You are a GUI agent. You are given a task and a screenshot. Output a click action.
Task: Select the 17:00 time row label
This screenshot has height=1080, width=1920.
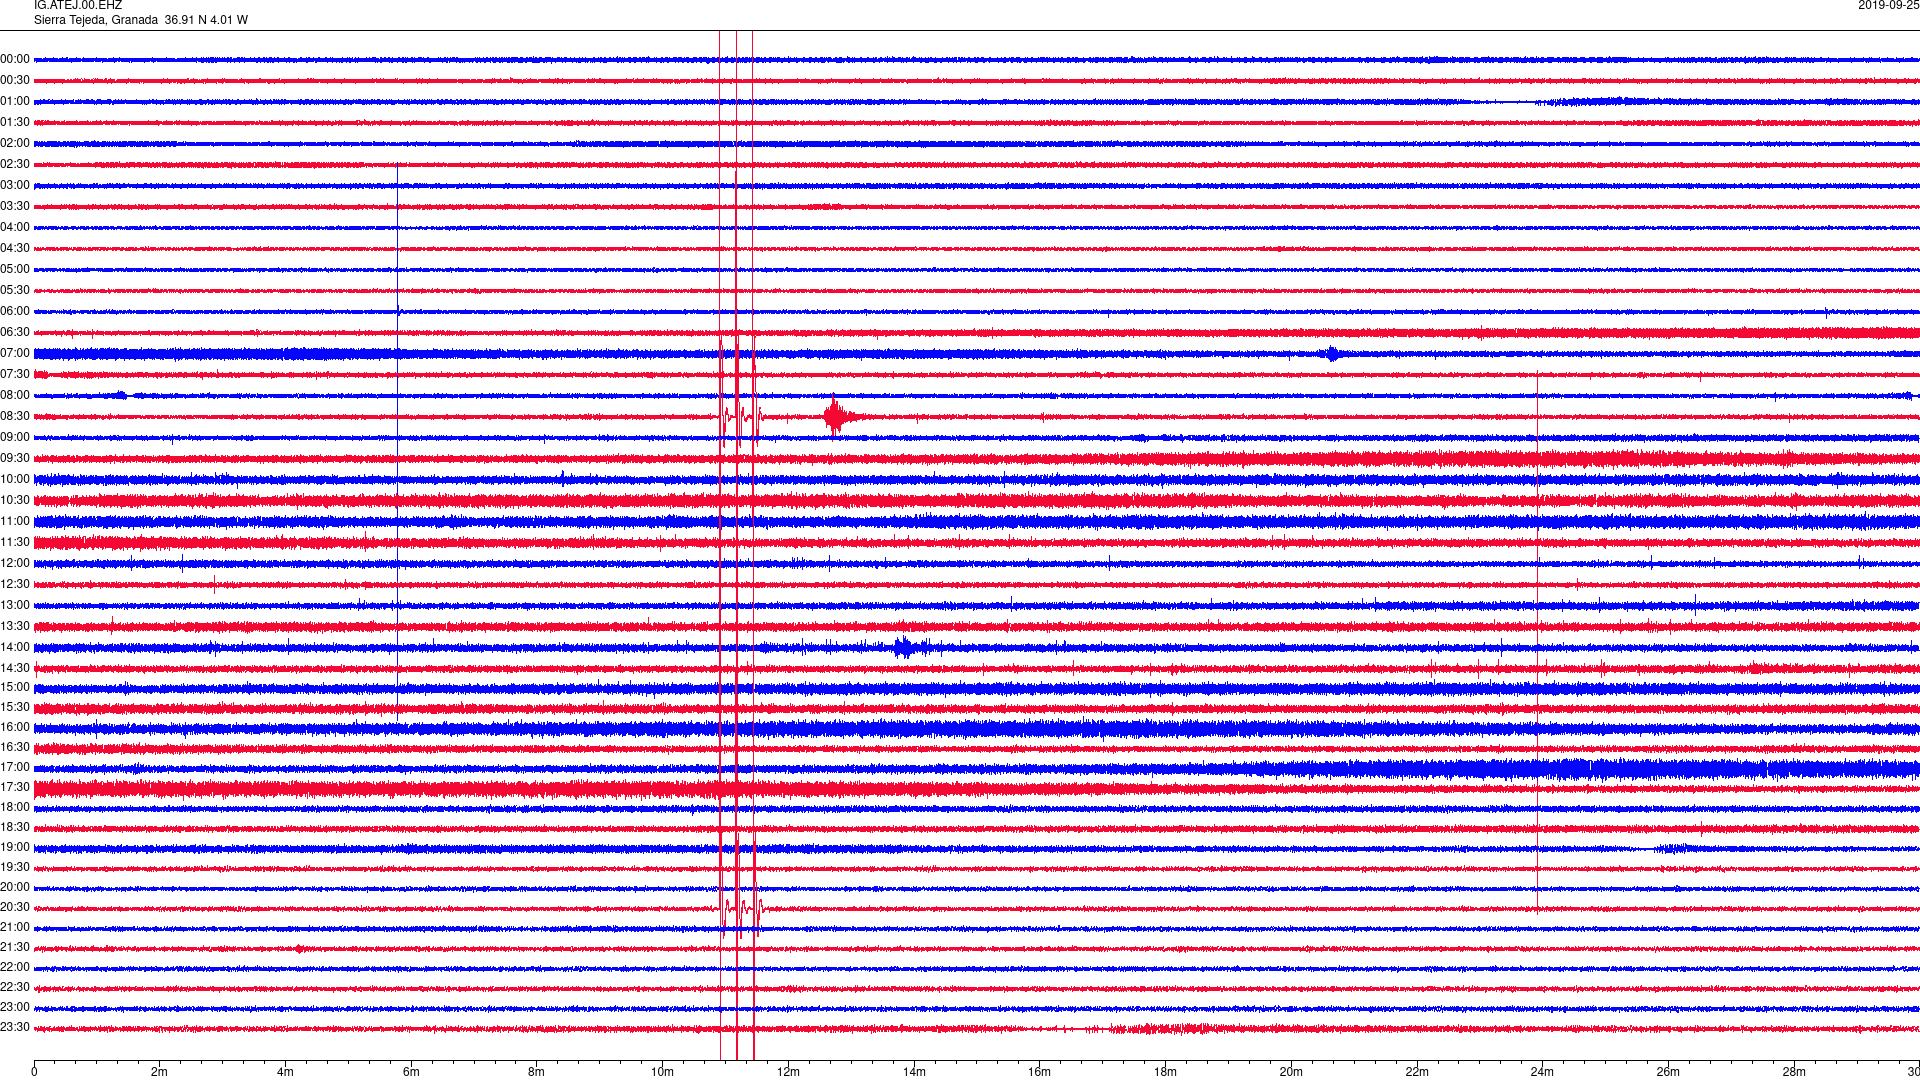pyautogui.click(x=15, y=768)
